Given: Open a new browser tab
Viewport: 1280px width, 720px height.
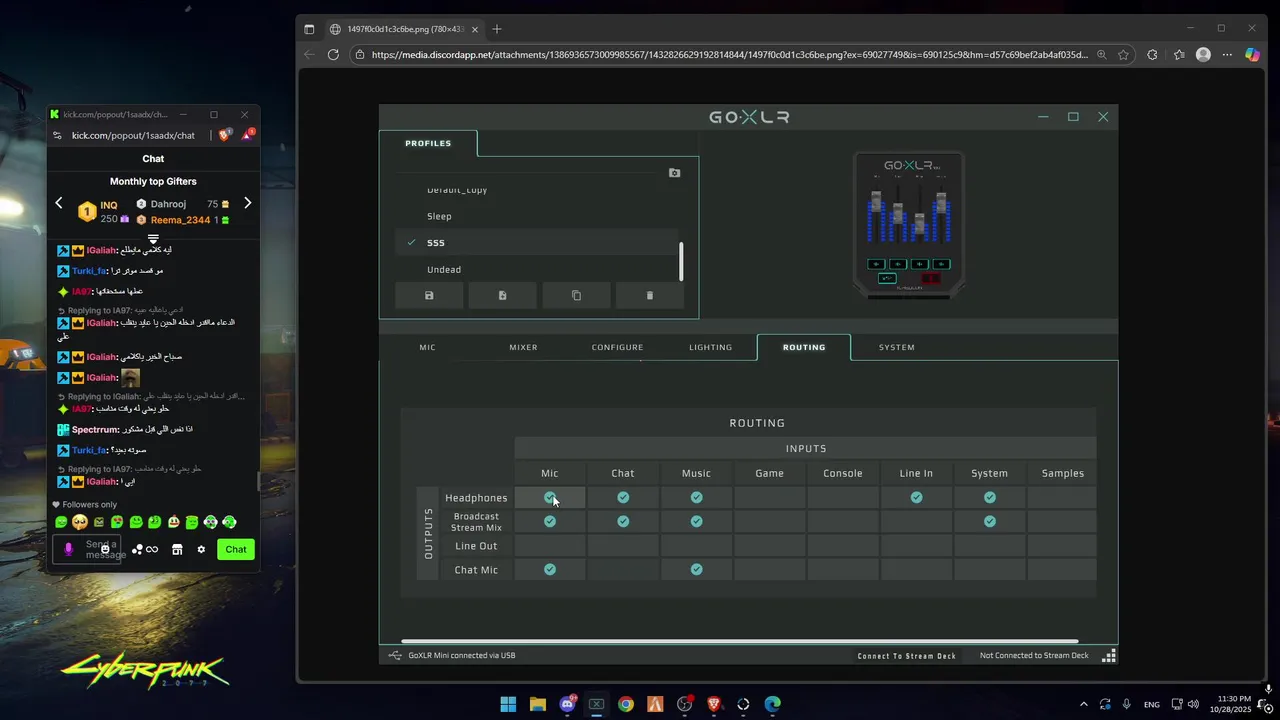Looking at the screenshot, I should [497, 29].
